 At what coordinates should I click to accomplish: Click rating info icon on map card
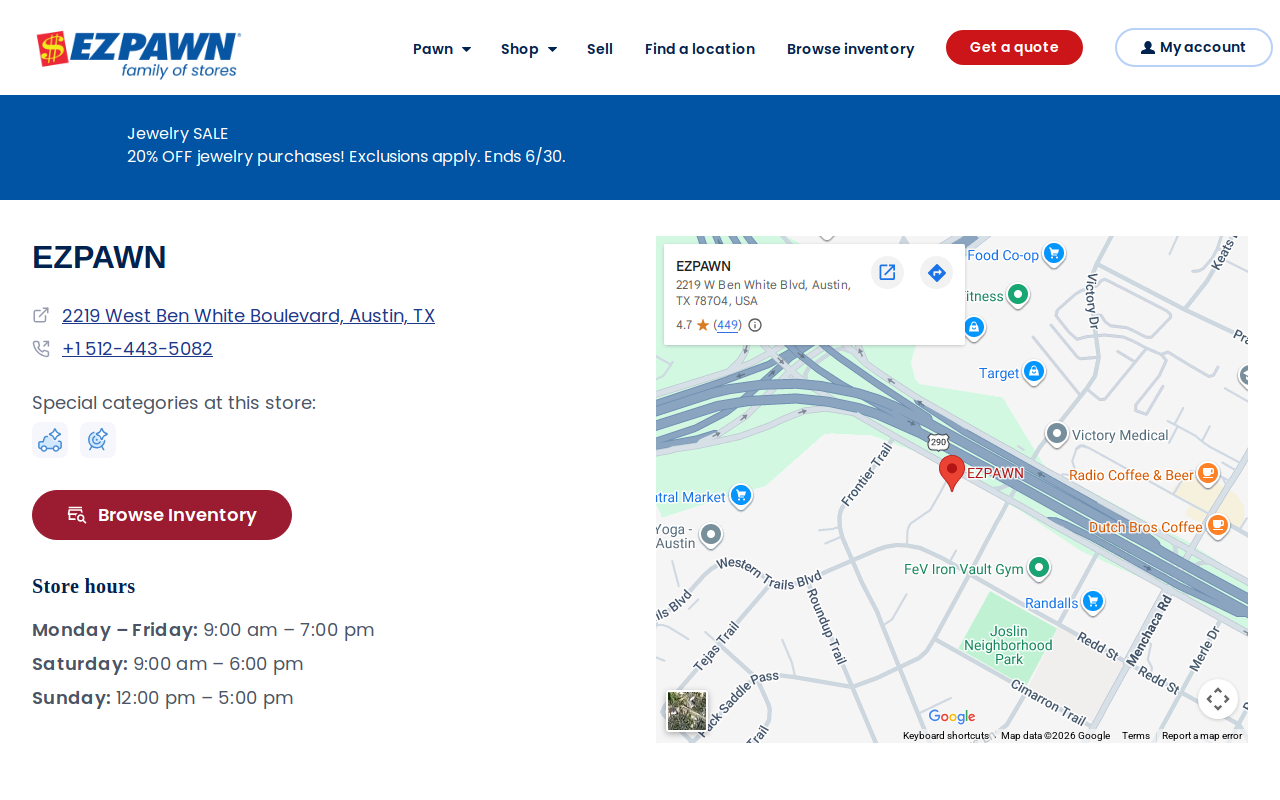pos(755,325)
